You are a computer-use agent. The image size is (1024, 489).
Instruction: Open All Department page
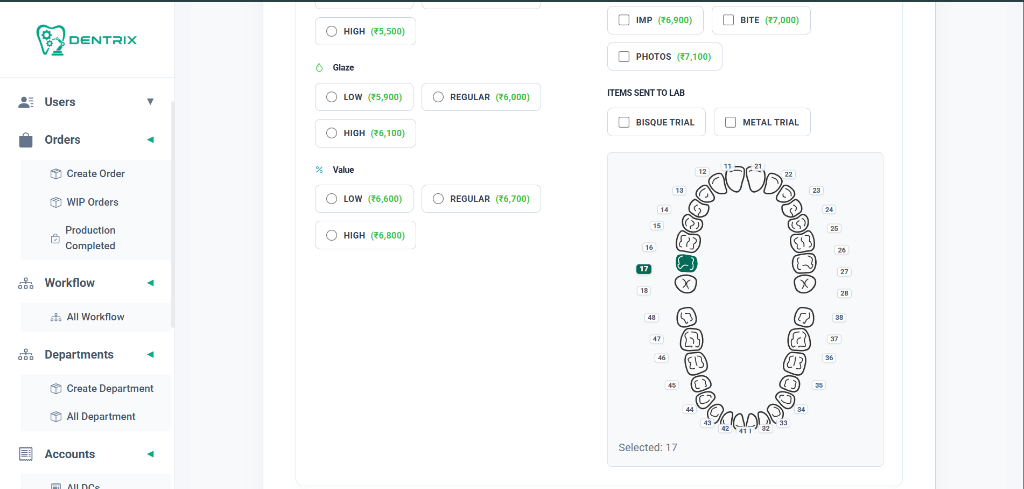[x=101, y=417]
